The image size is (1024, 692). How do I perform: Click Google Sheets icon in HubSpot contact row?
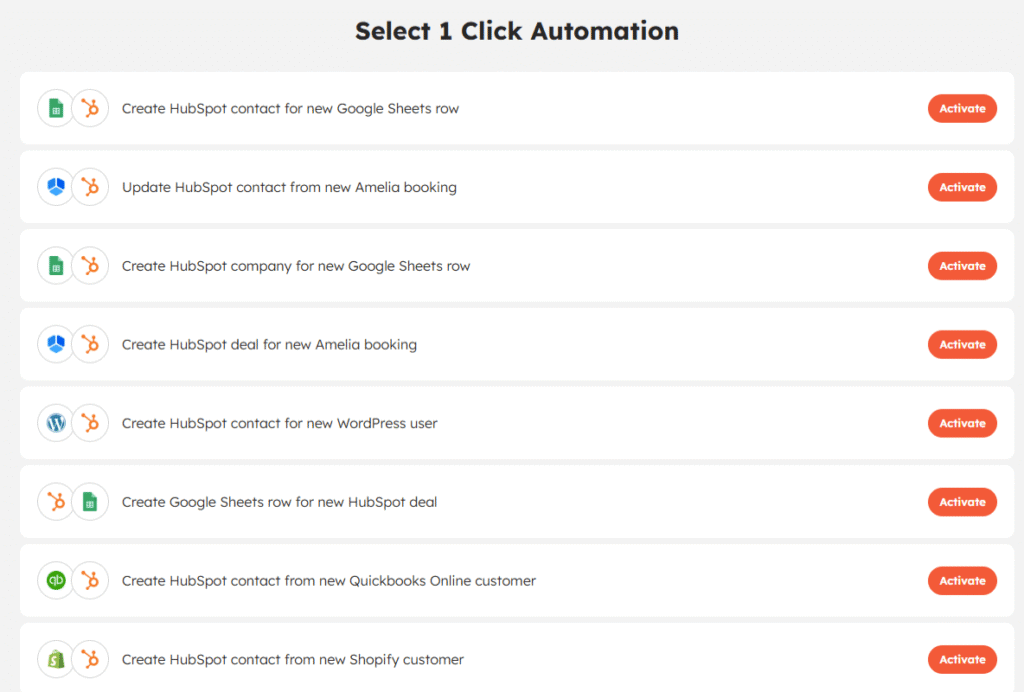(56, 108)
